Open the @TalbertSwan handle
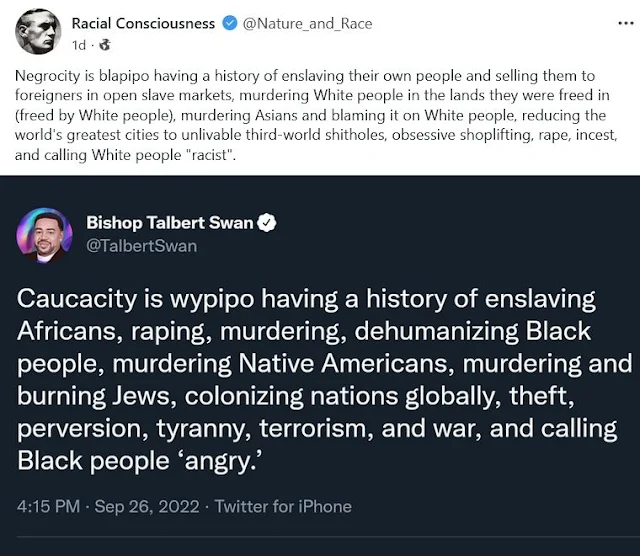The width and height of the screenshot is (640, 556). click(141, 245)
